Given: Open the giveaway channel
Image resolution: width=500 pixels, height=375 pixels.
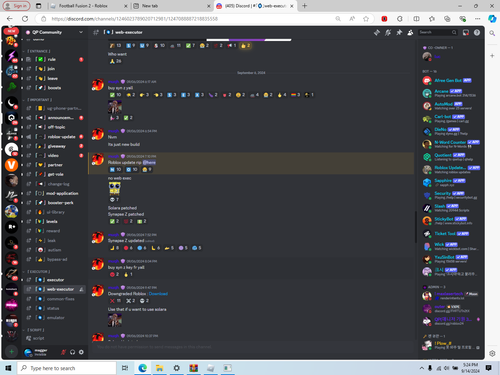Looking at the screenshot, I should [55, 146].
